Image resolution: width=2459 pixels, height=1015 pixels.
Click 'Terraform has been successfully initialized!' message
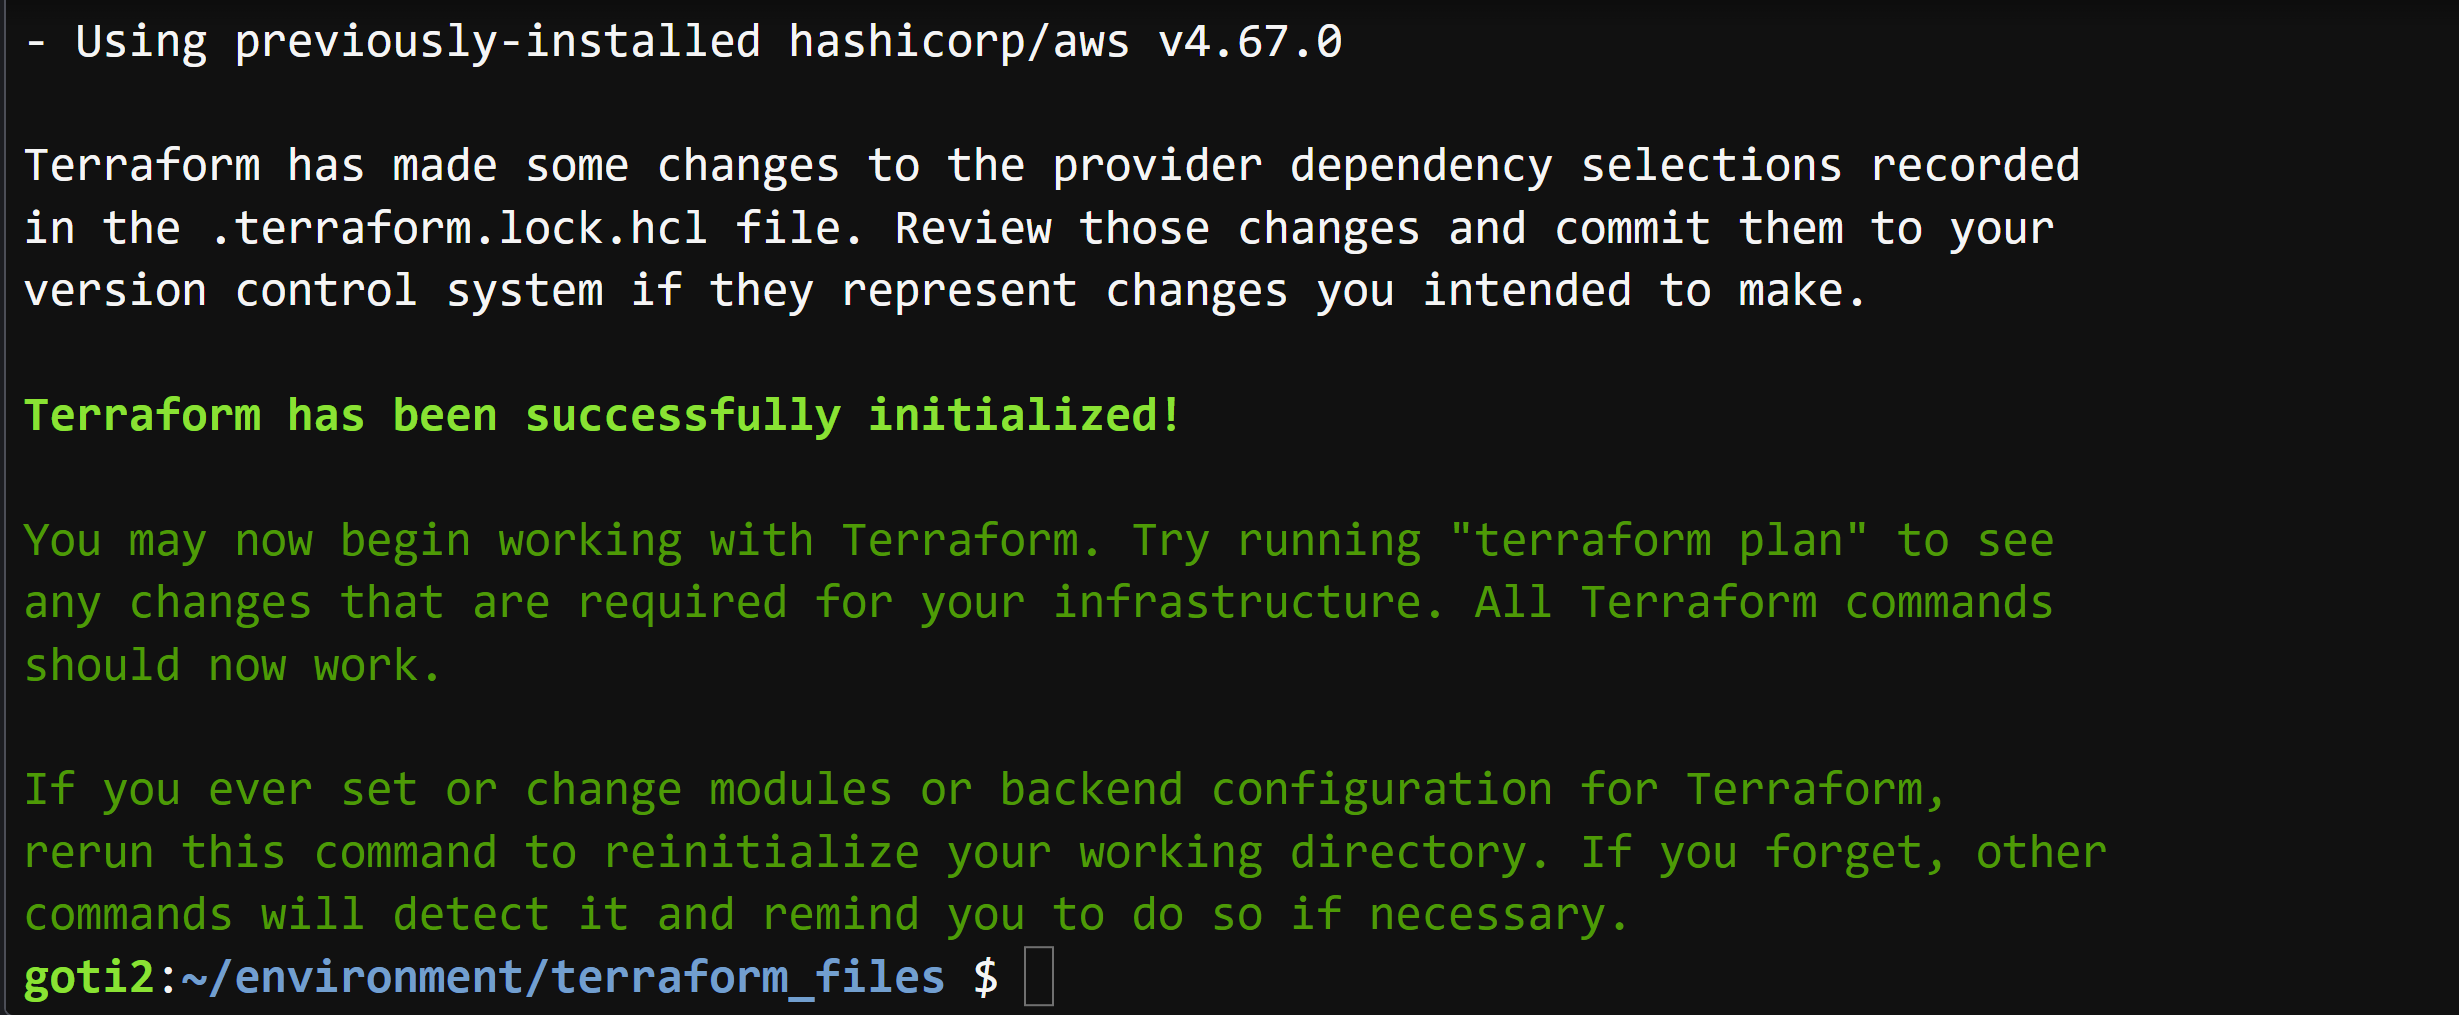(602, 415)
